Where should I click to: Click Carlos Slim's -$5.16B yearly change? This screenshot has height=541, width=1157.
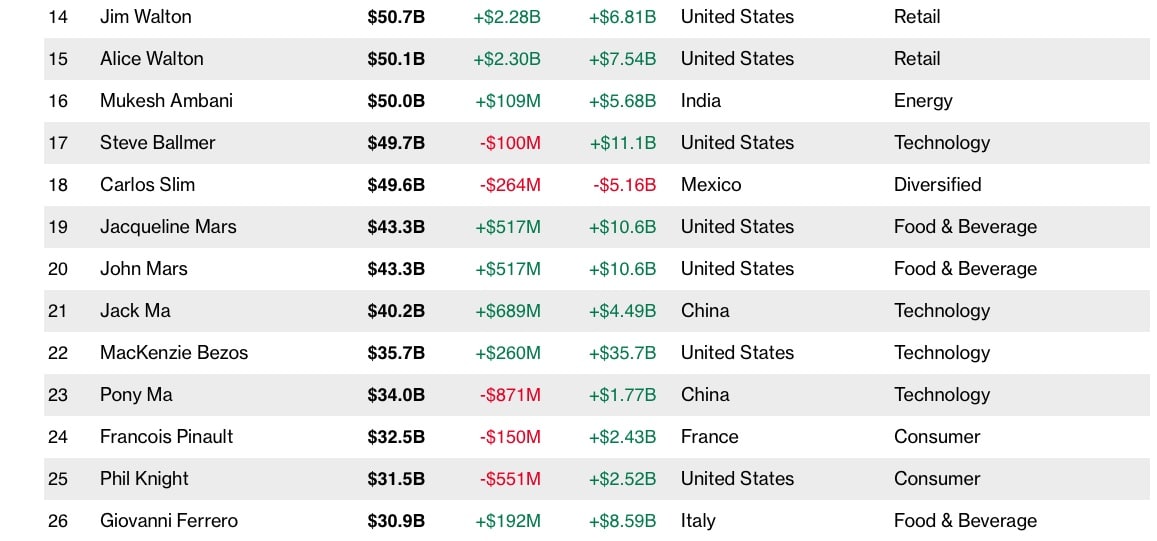[x=624, y=185]
